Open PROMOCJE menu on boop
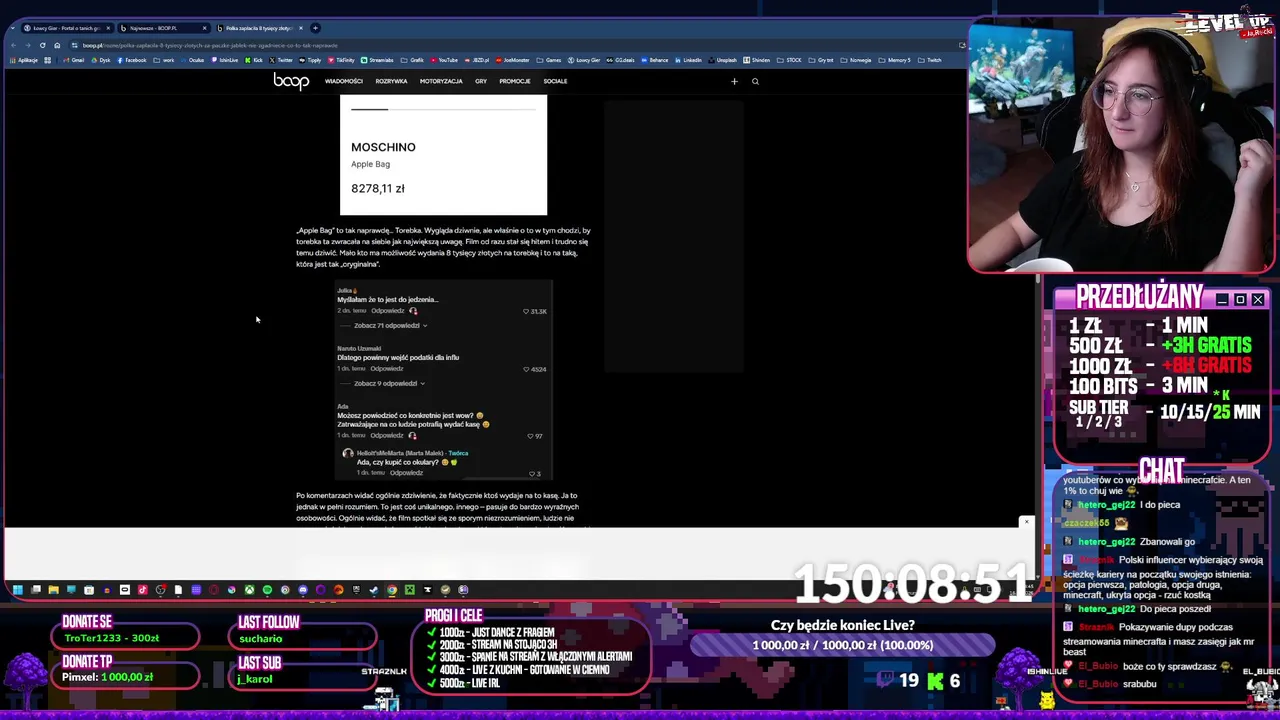This screenshot has width=1280, height=720. [x=515, y=81]
